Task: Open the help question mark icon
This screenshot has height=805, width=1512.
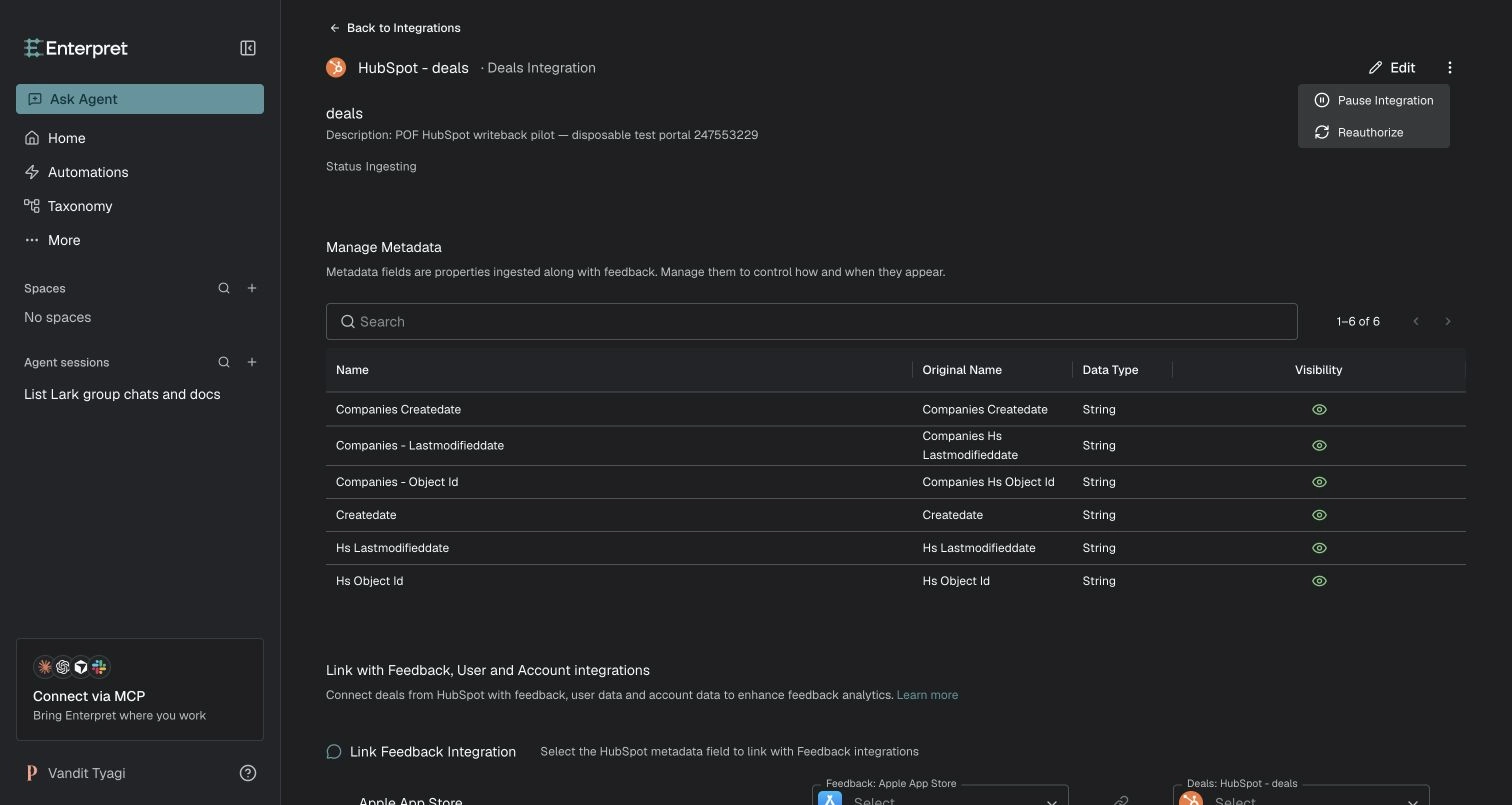Action: click(248, 773)
